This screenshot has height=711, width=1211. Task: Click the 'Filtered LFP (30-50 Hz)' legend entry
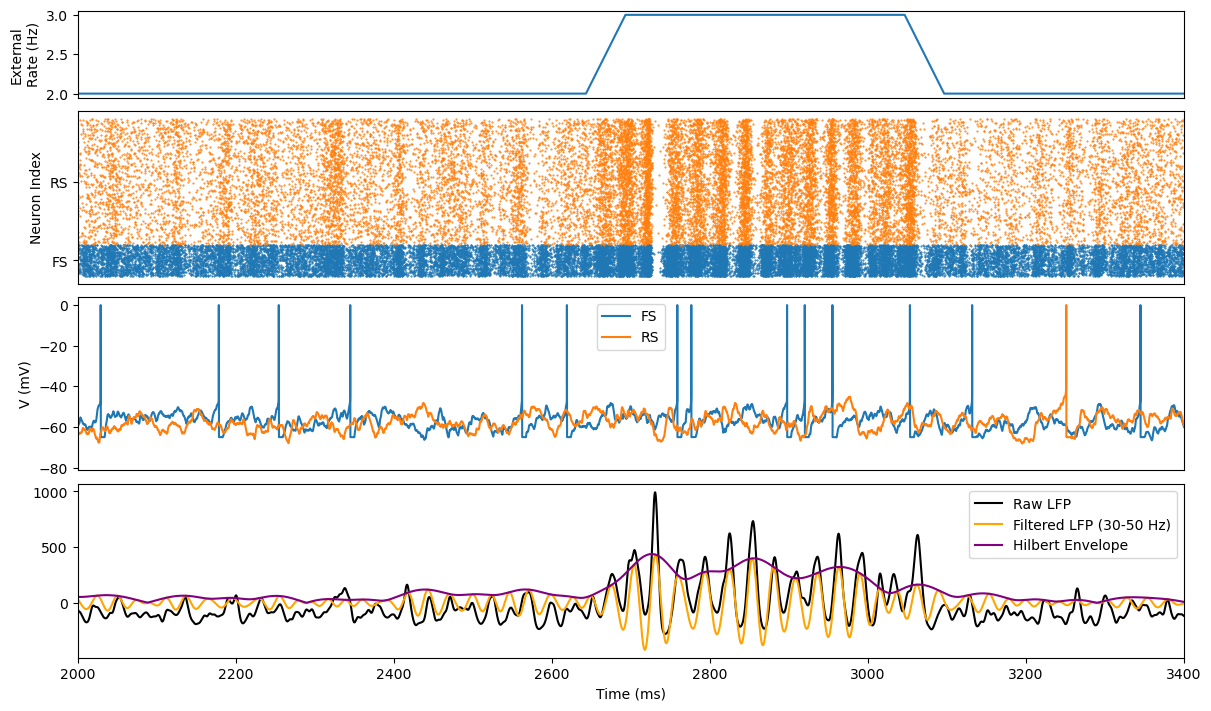pyautogui.click(x=1073, y=525)
